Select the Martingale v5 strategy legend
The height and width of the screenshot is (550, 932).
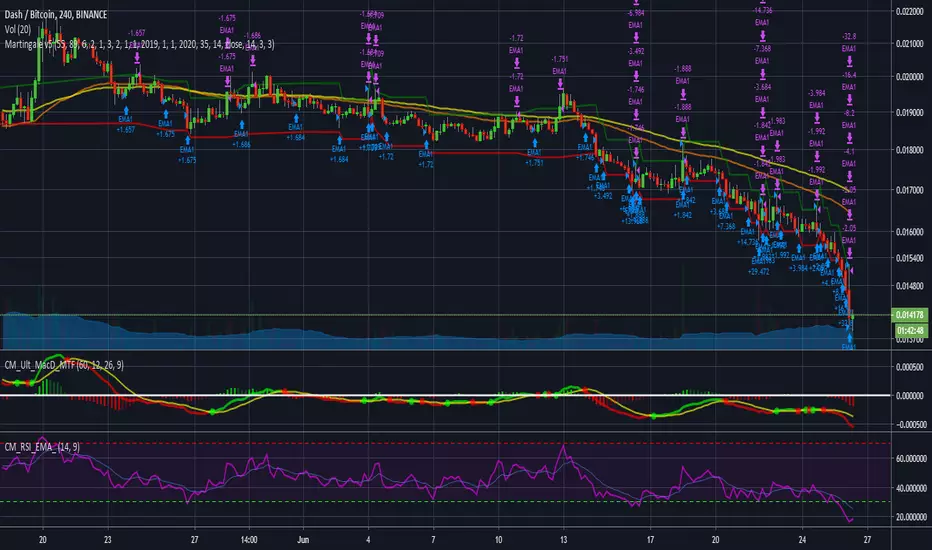click(139, 44)
